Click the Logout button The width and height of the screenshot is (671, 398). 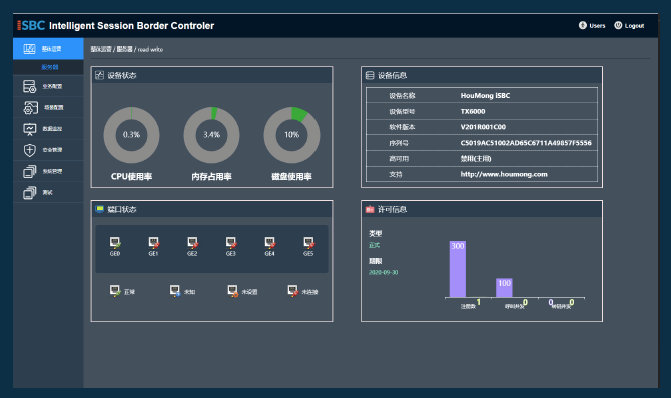click(x=629, y=26)
